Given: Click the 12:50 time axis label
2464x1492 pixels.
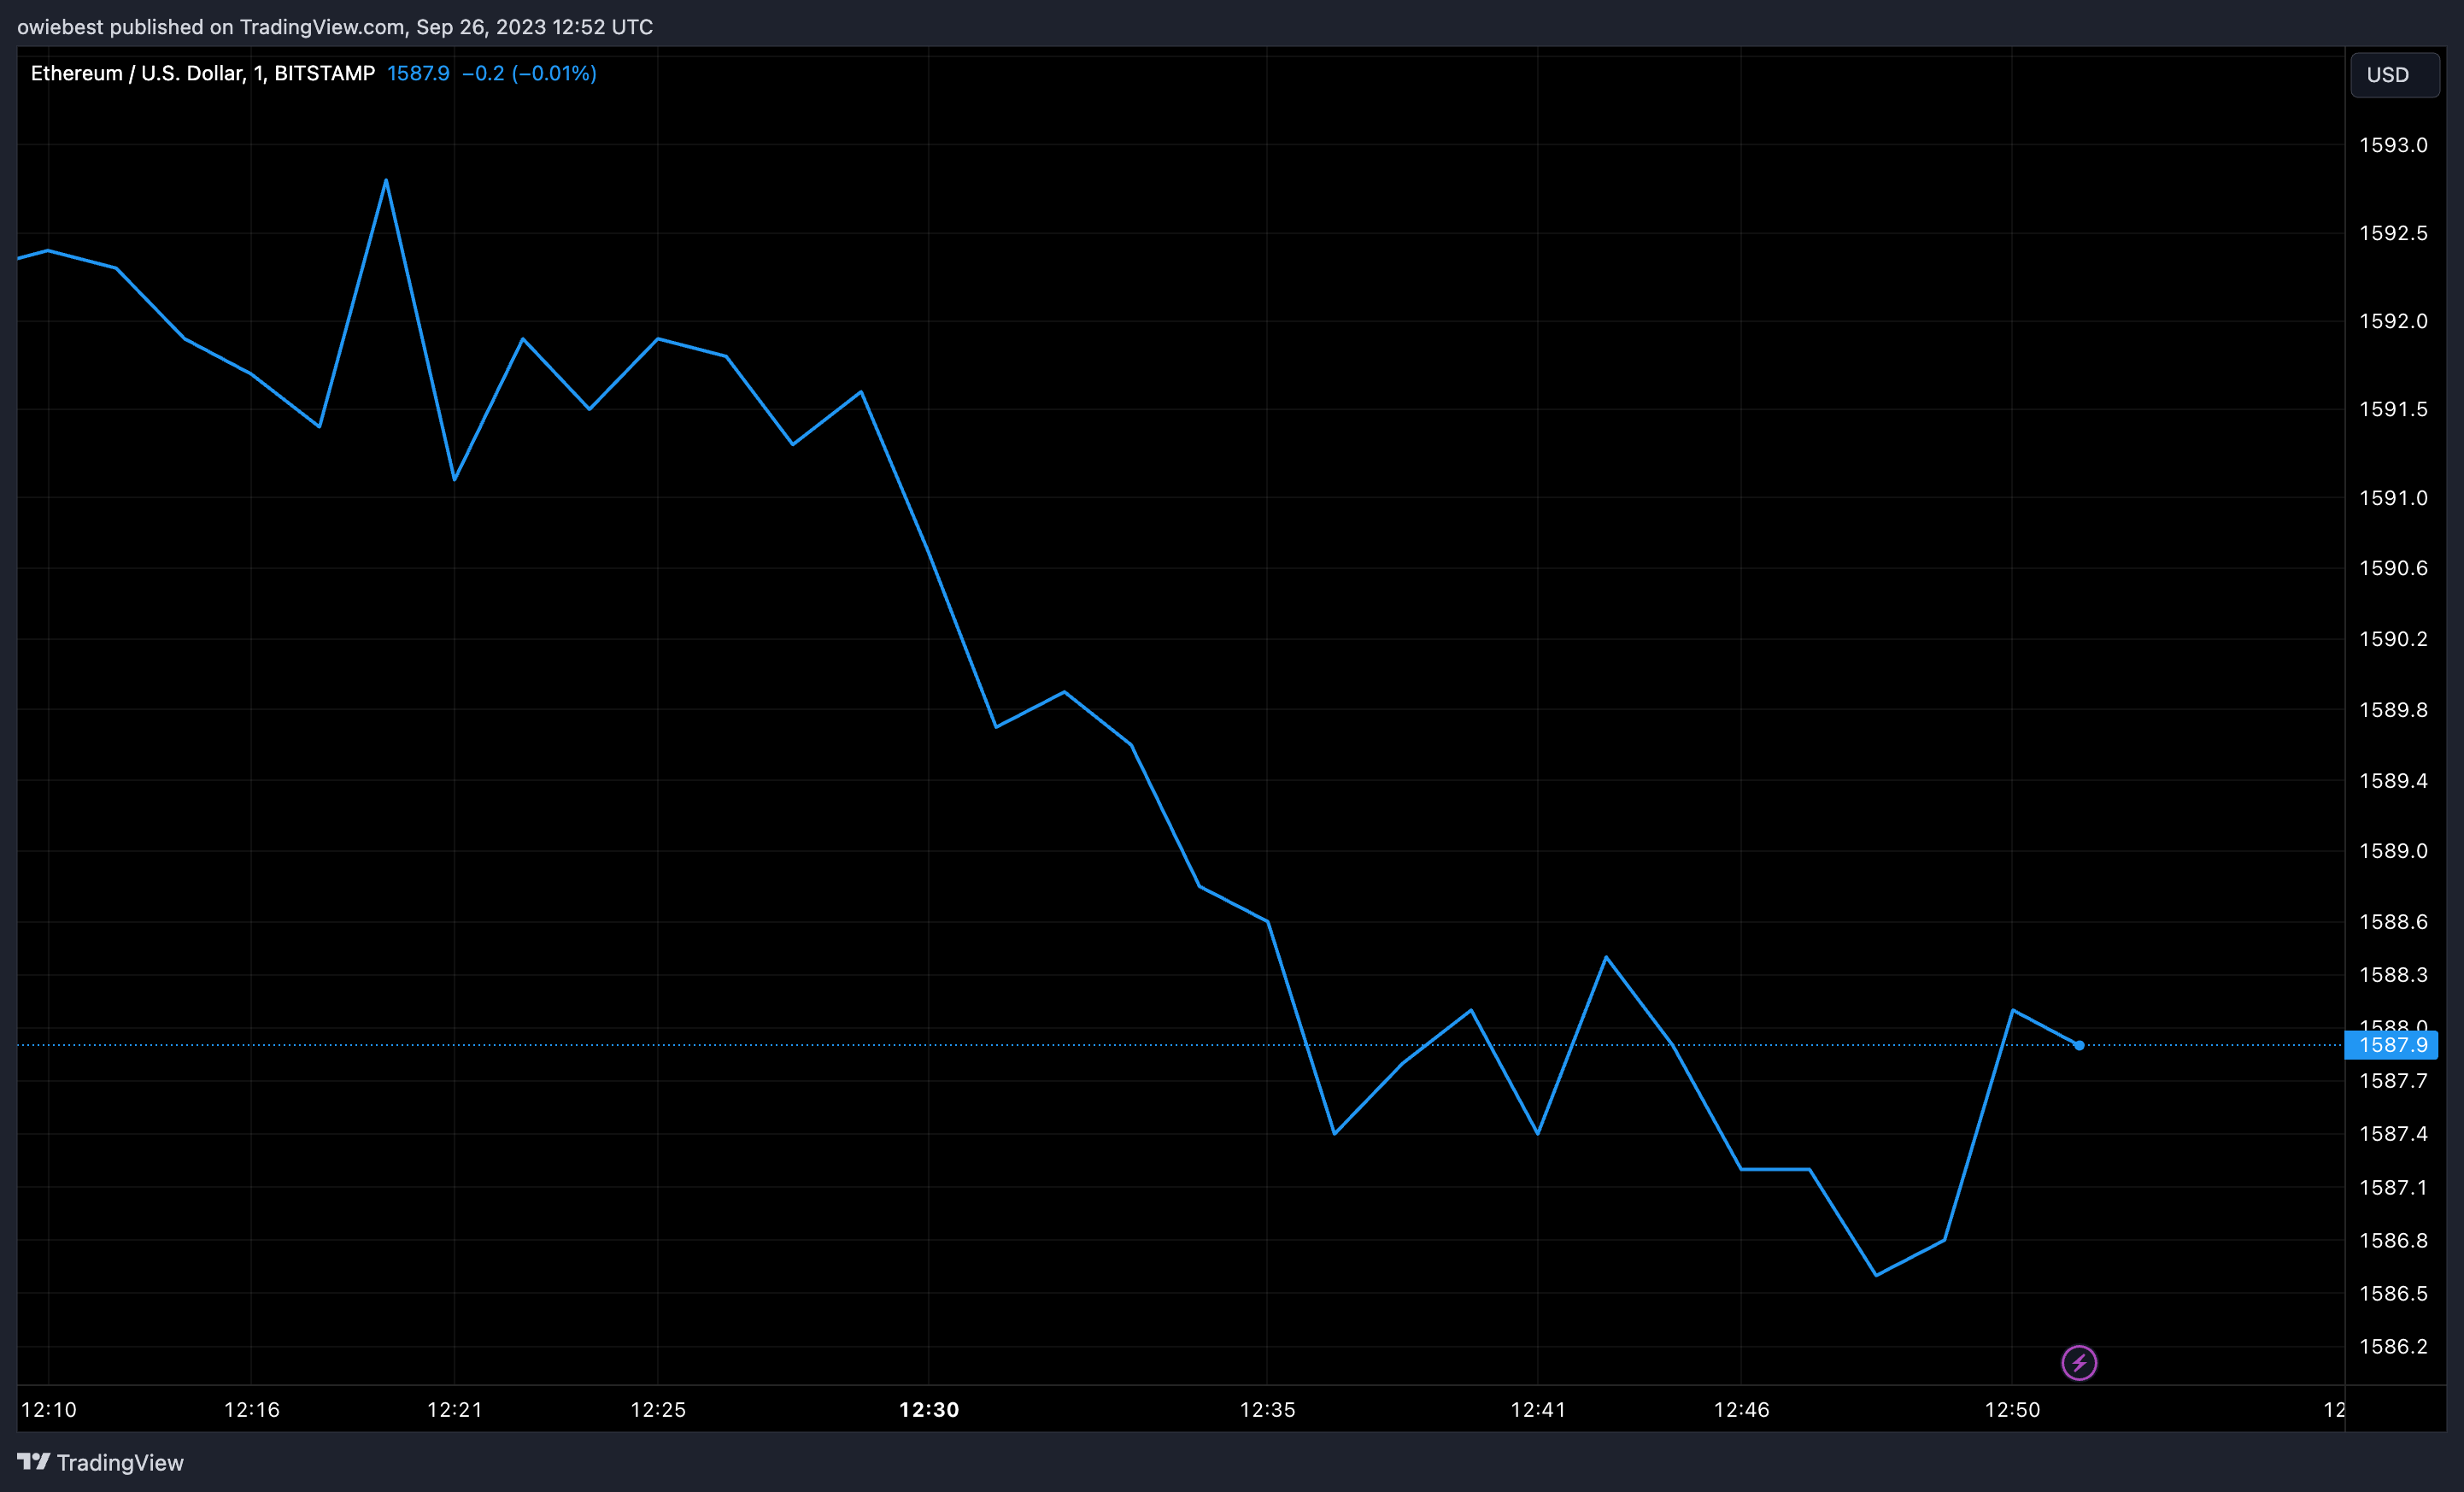Looking at the screenshot, I should pyautogui.click(x=2013, y=1409).
